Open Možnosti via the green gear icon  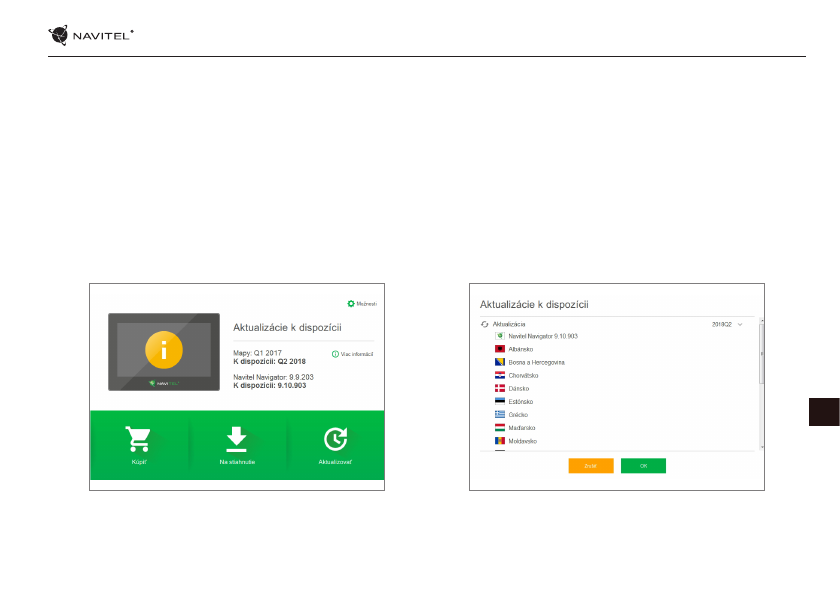351,304
